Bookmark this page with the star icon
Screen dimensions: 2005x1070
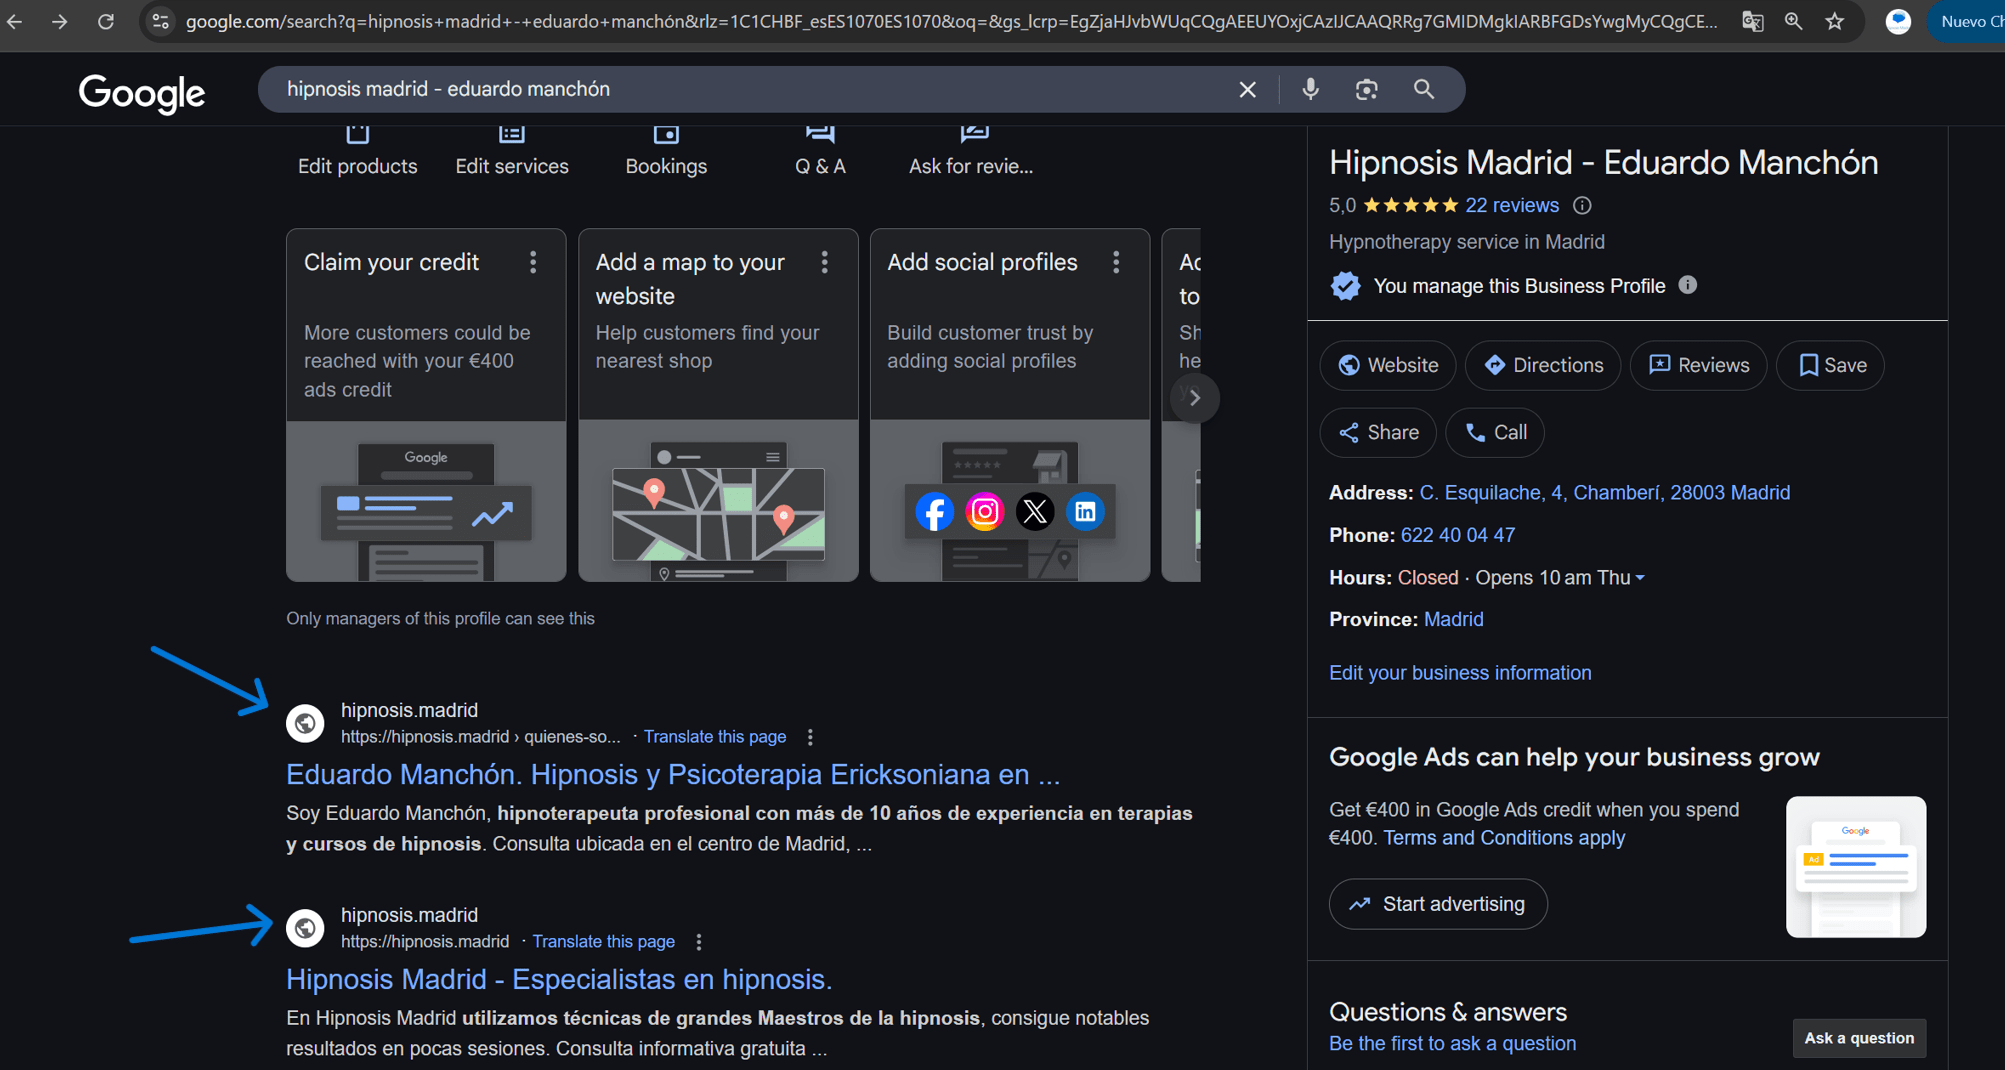(x=1835, y=21)
